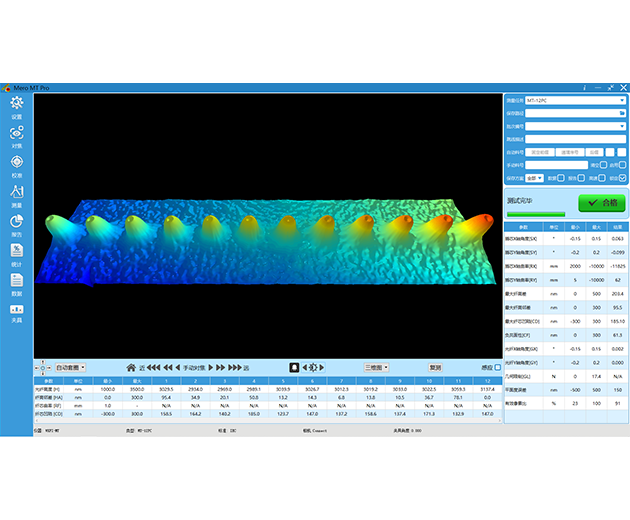Open the 全部 save scheme dropdown
Screen dimensions: 630x520
(x=534, y=178)
